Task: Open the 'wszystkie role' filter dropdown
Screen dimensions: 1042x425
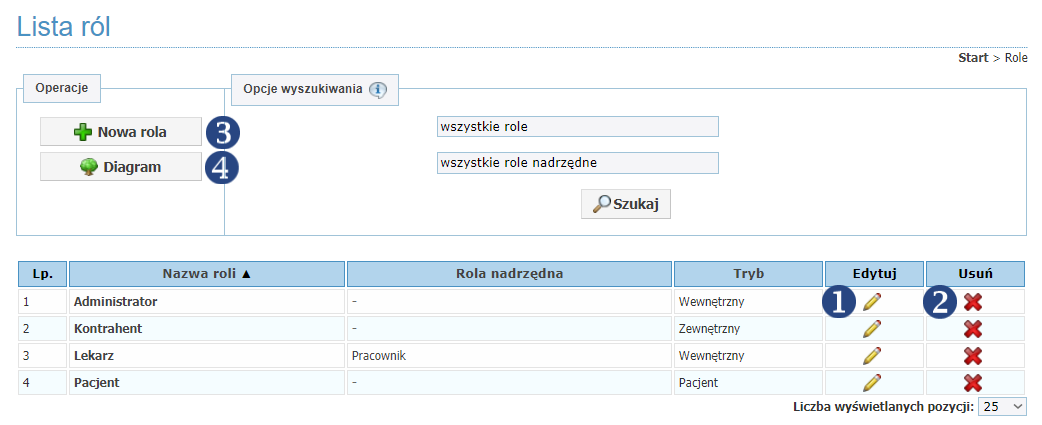Action: [x=577, y=126]
